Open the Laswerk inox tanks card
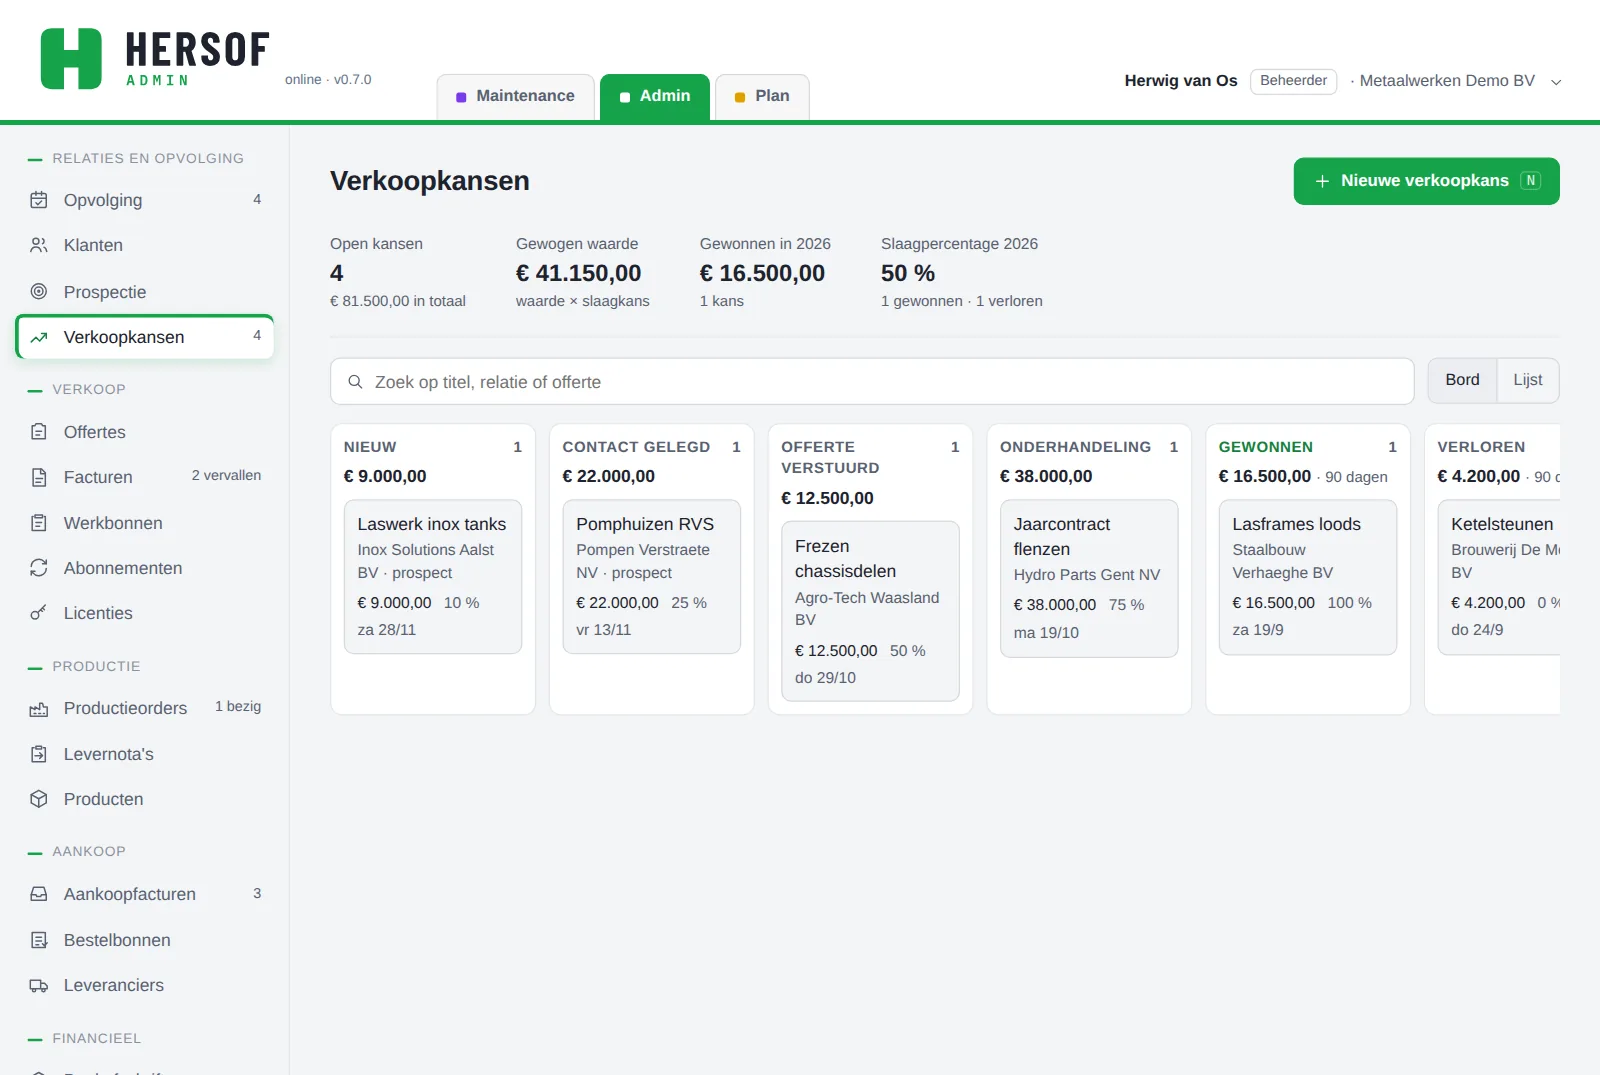The image size is (1600, 1075). point(433,577)
